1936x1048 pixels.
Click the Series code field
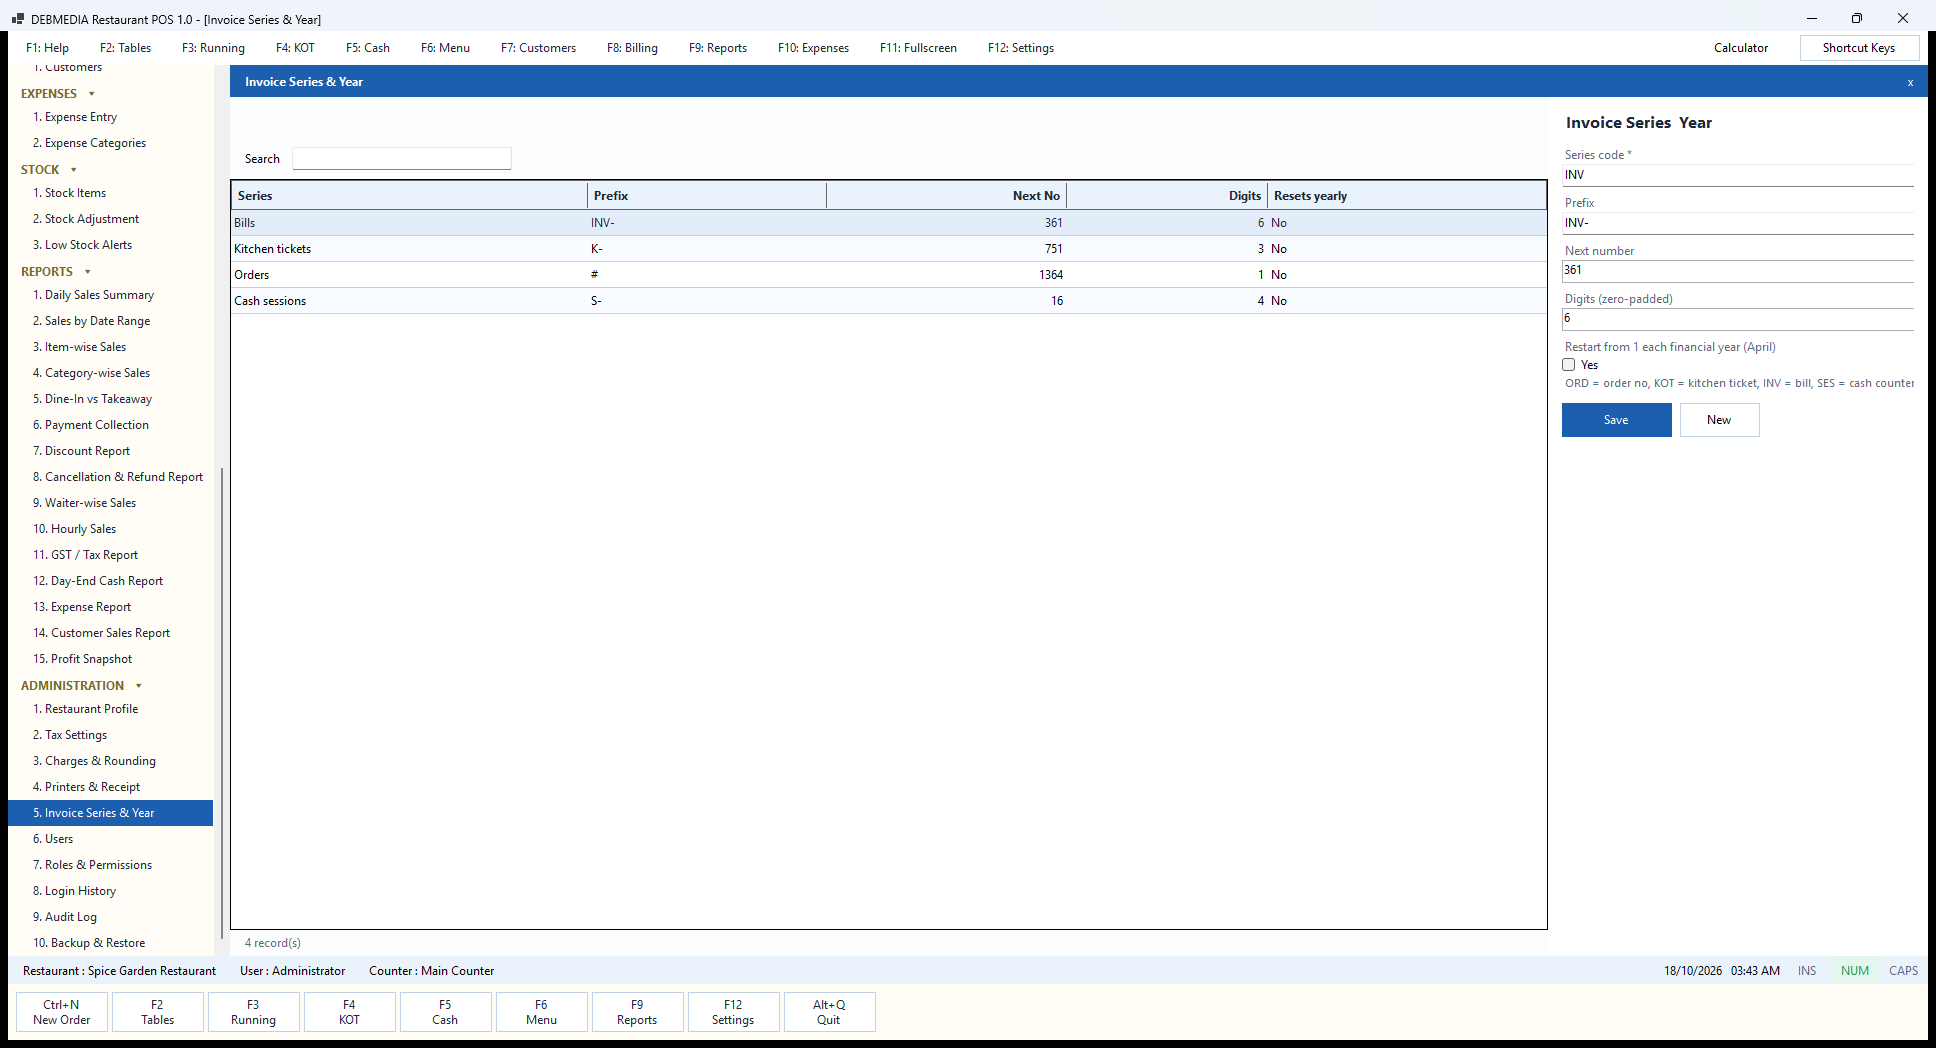(1738, 175)
